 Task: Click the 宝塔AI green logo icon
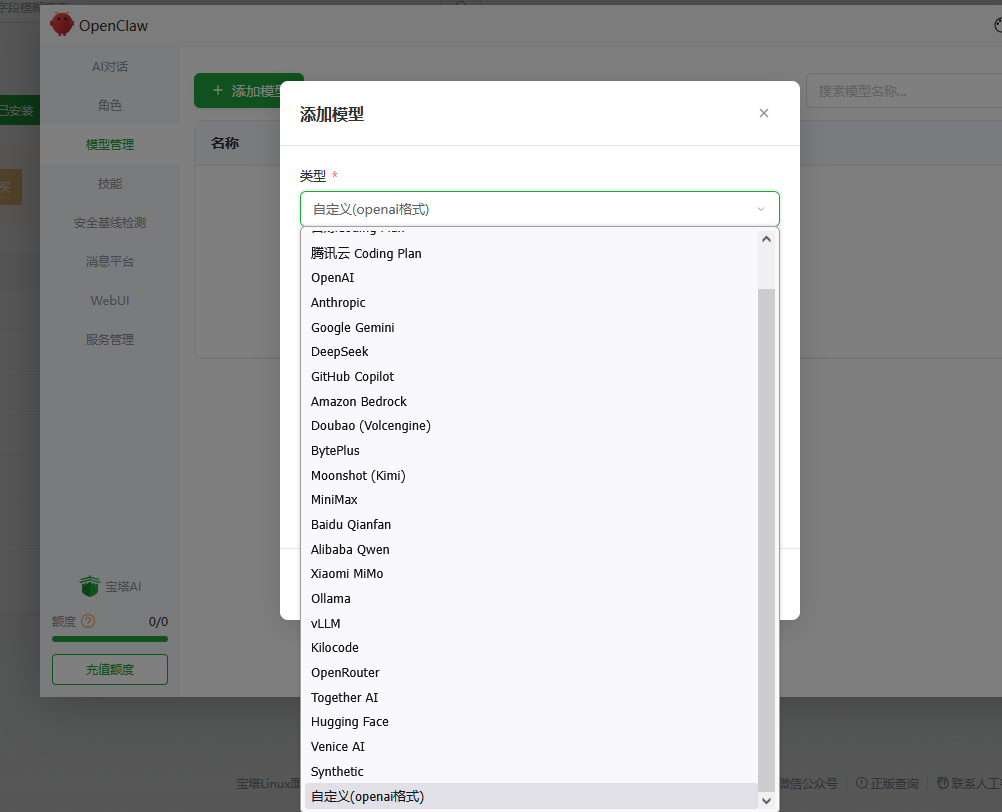click(90, 586)
